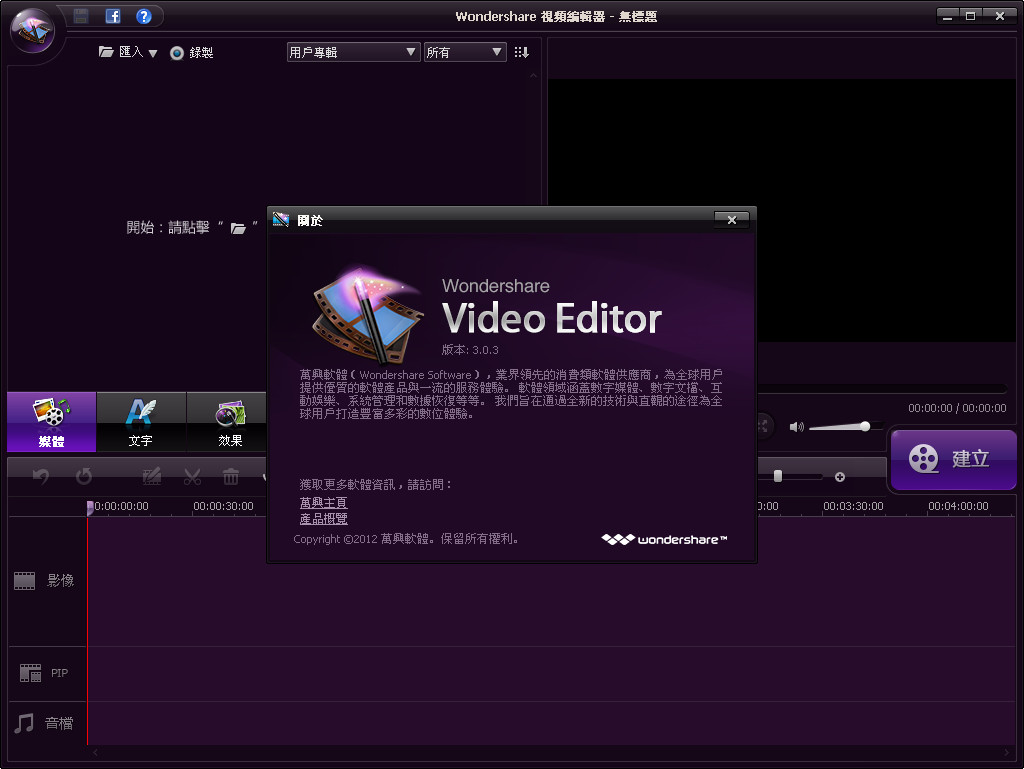
Task: Click the sort order icon beside filters
Action: click(521, 52)
